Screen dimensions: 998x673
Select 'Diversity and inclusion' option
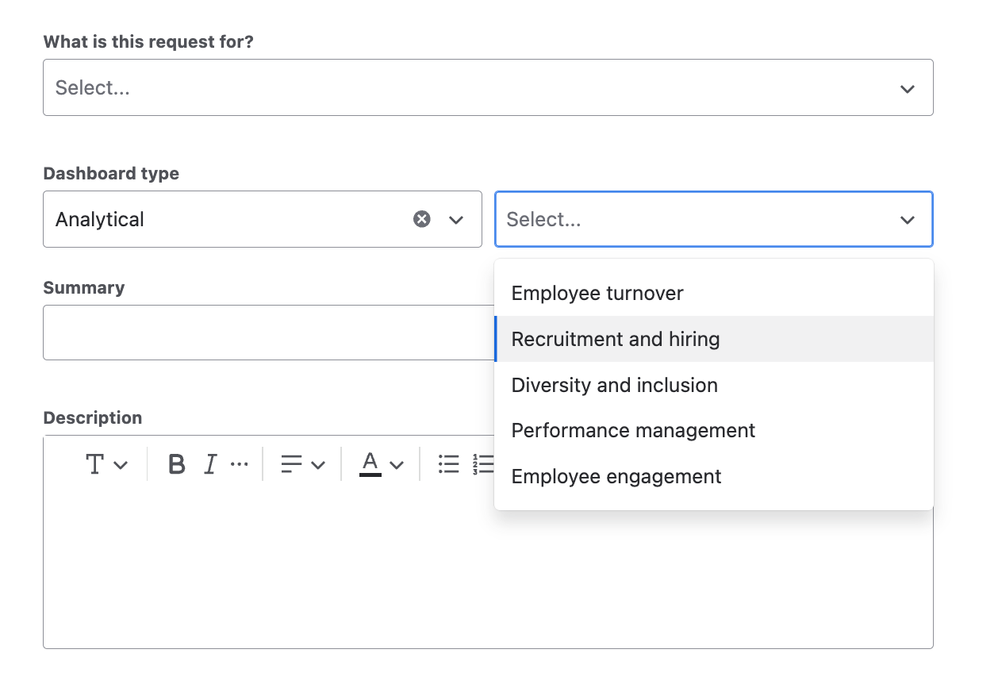point(614,385)
